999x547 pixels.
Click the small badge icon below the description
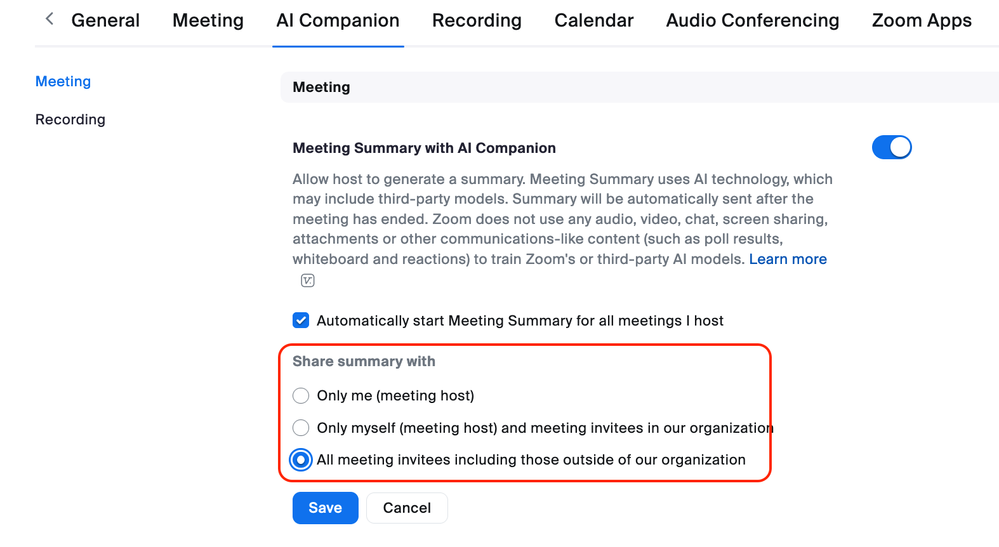point(307,281)
